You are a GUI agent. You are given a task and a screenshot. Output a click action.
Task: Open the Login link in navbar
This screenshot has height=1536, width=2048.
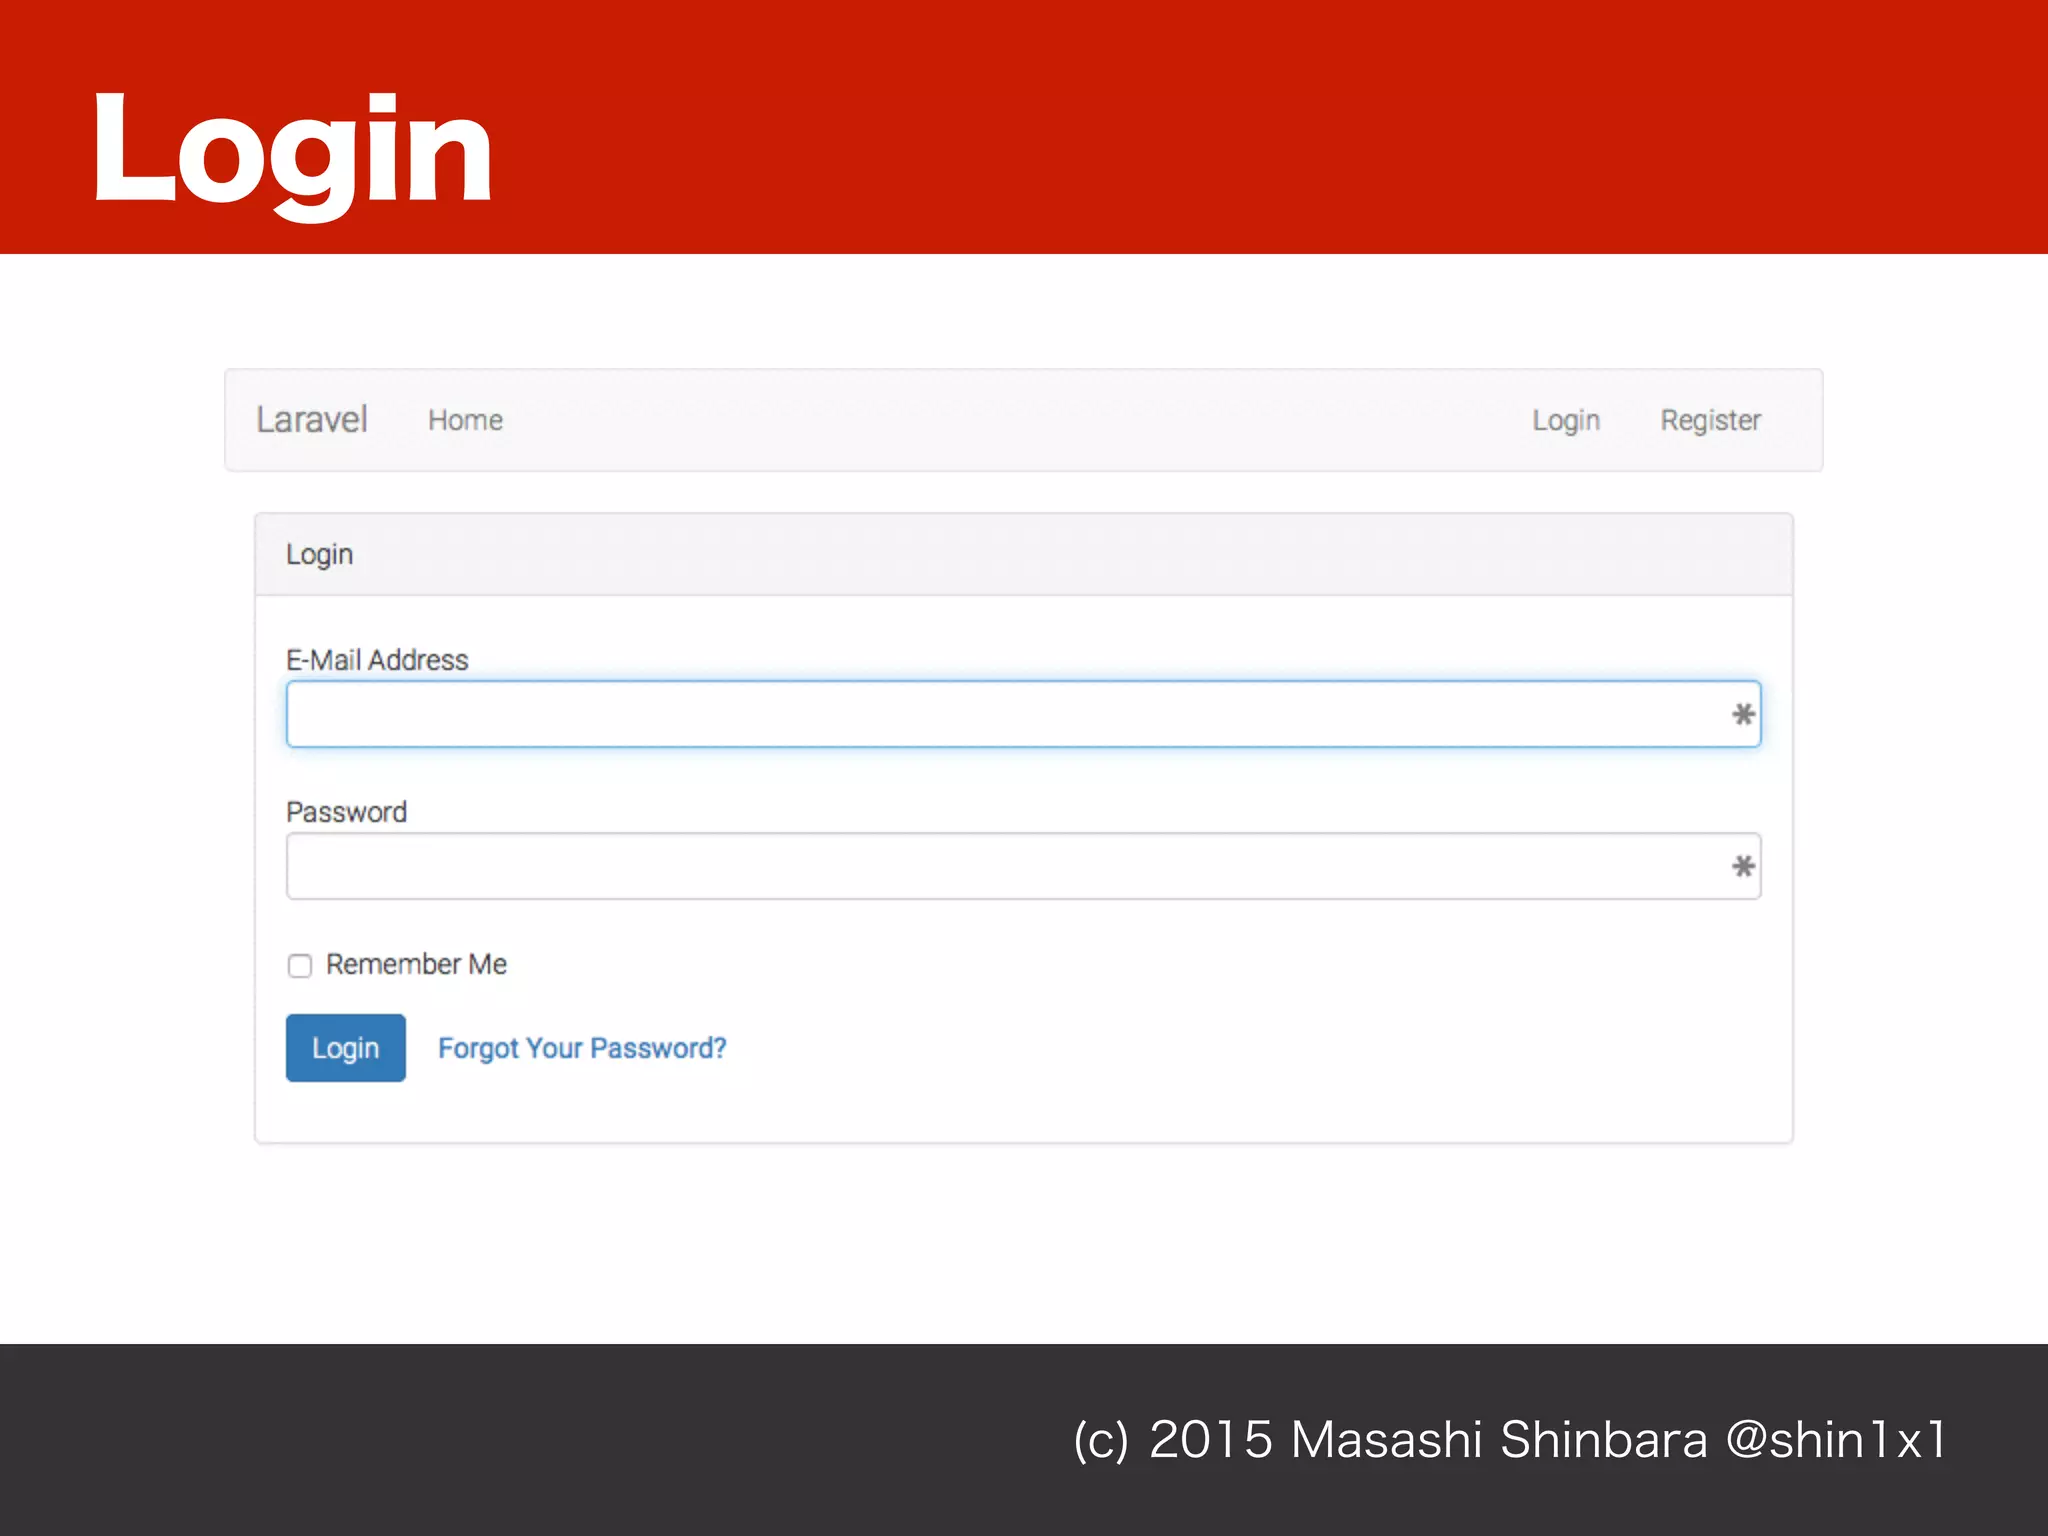click(1566, 421)
